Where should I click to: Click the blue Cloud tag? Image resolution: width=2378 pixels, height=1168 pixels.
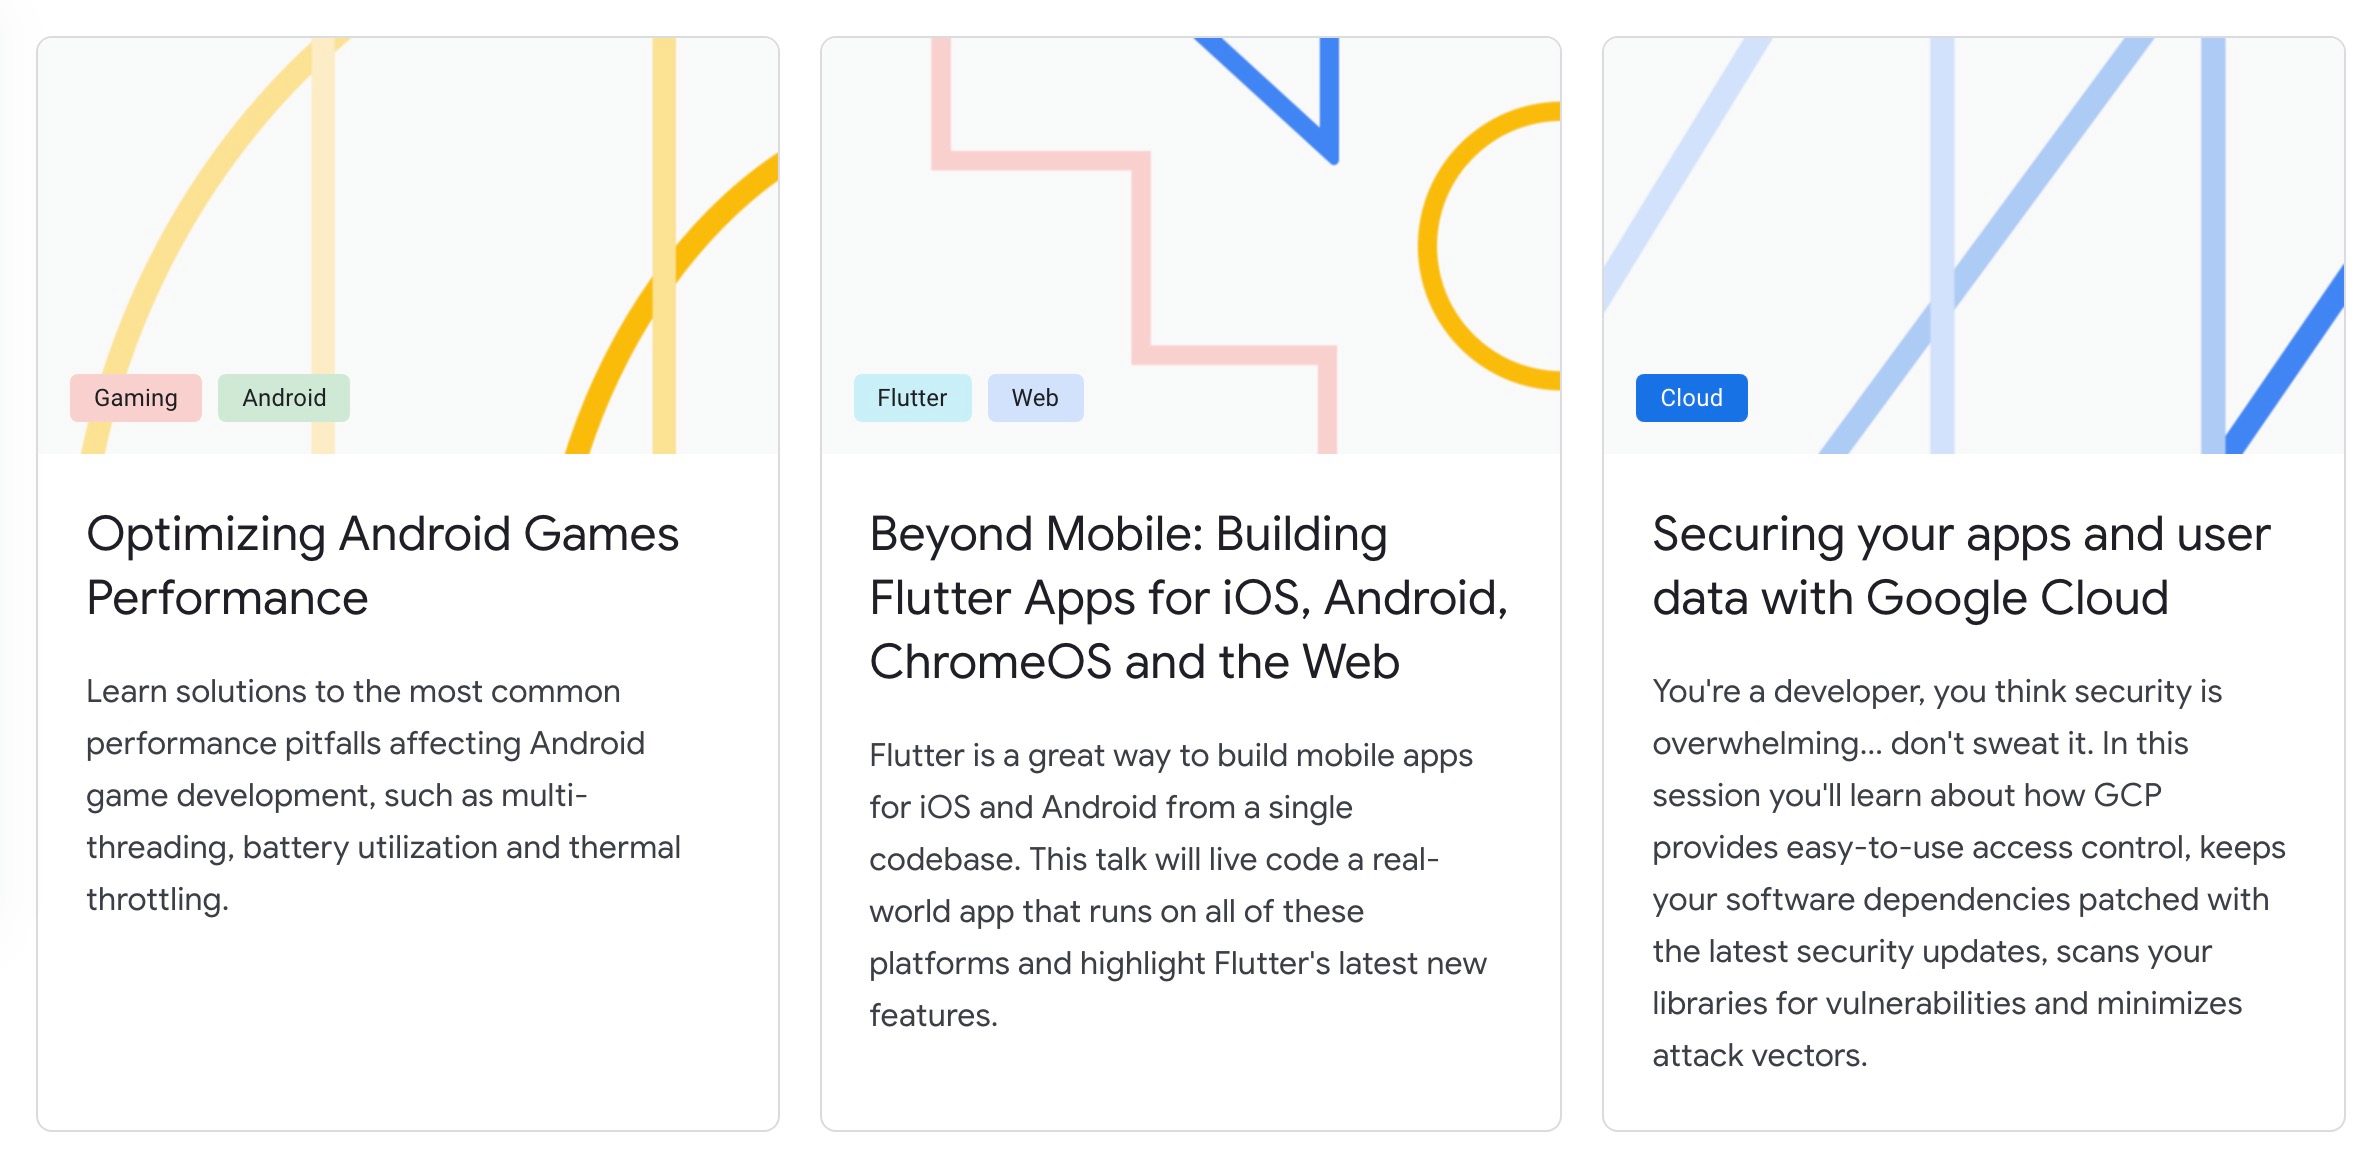tap(1691, 398)
